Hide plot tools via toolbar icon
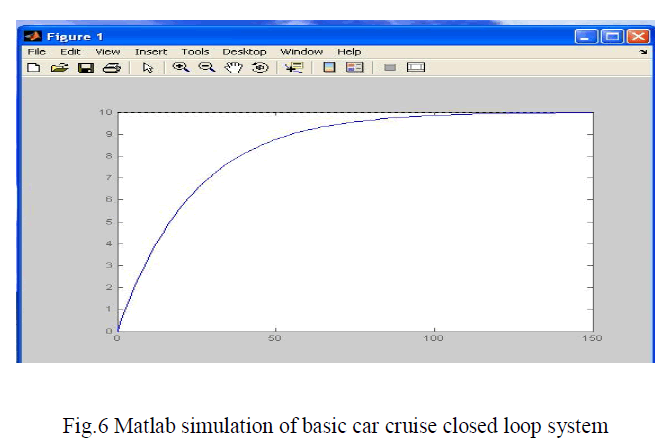Image resolution: width=665 pixels, height=442 pixels. 390,68
